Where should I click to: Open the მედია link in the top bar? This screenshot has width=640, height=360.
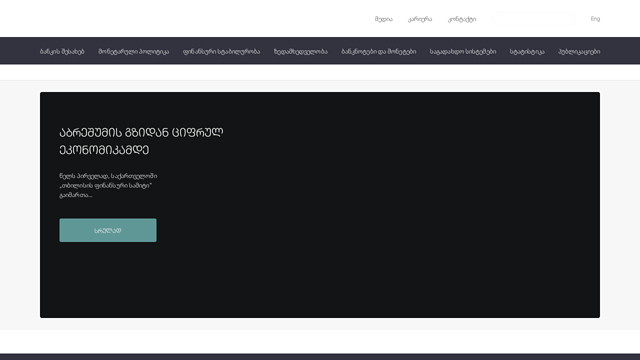(x=383, y=19)
